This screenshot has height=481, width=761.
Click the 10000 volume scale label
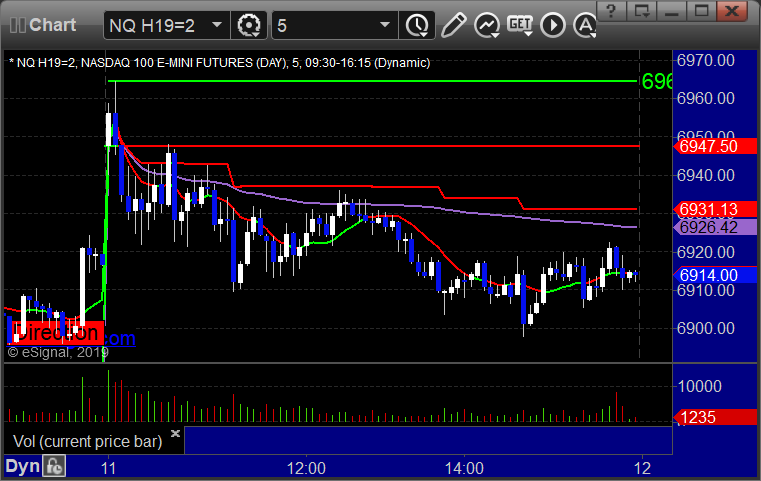point(699,386)
